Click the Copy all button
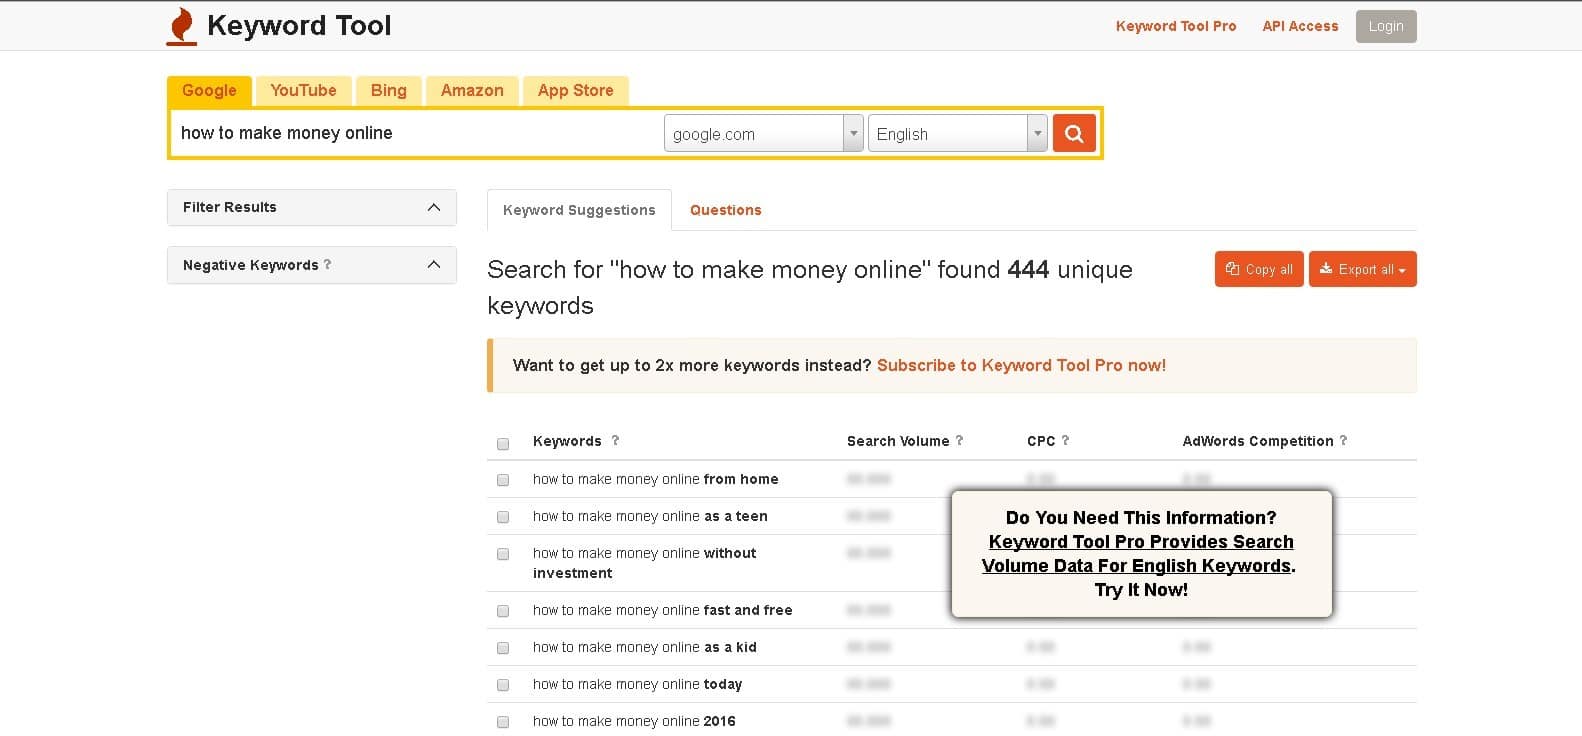 (1259, 269)
